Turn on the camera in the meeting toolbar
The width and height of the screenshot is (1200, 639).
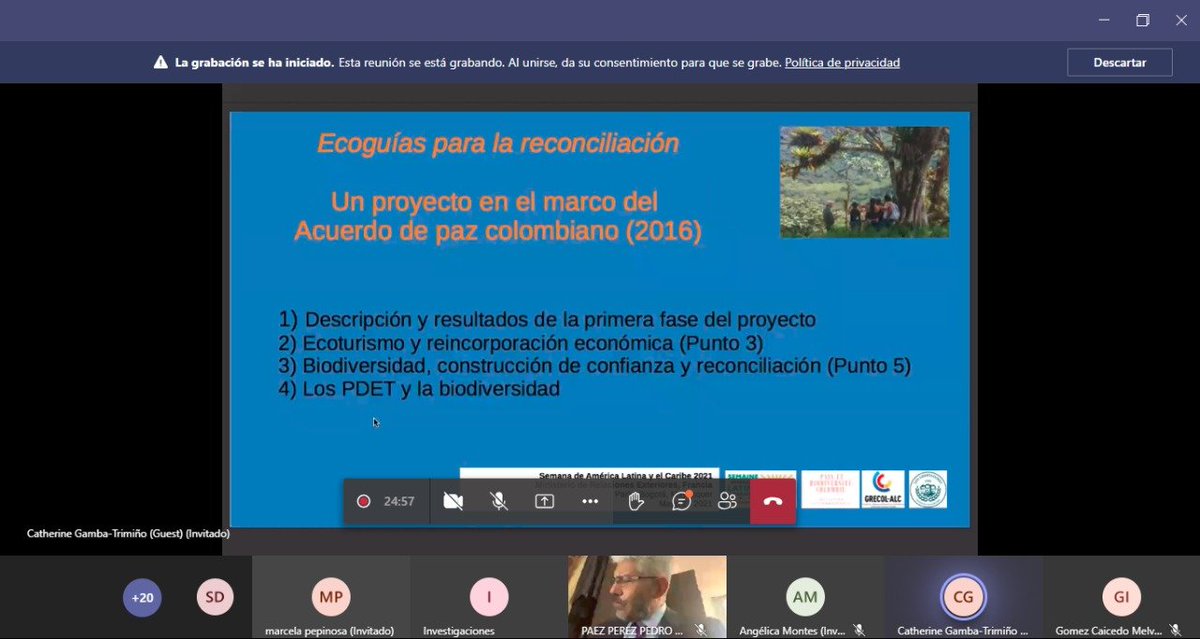[453, 501]
